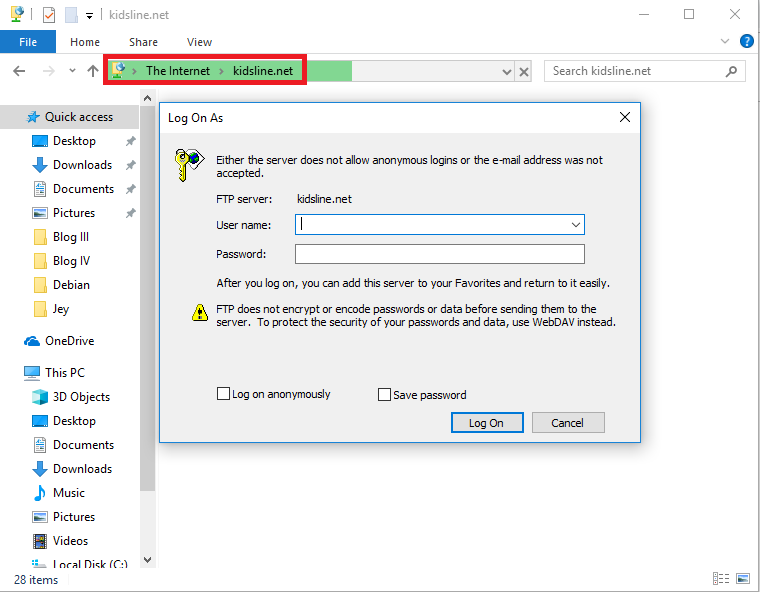The image size is (760, 592).
Task: Click the key icon in the dialog
Action: tap(189, 165)
